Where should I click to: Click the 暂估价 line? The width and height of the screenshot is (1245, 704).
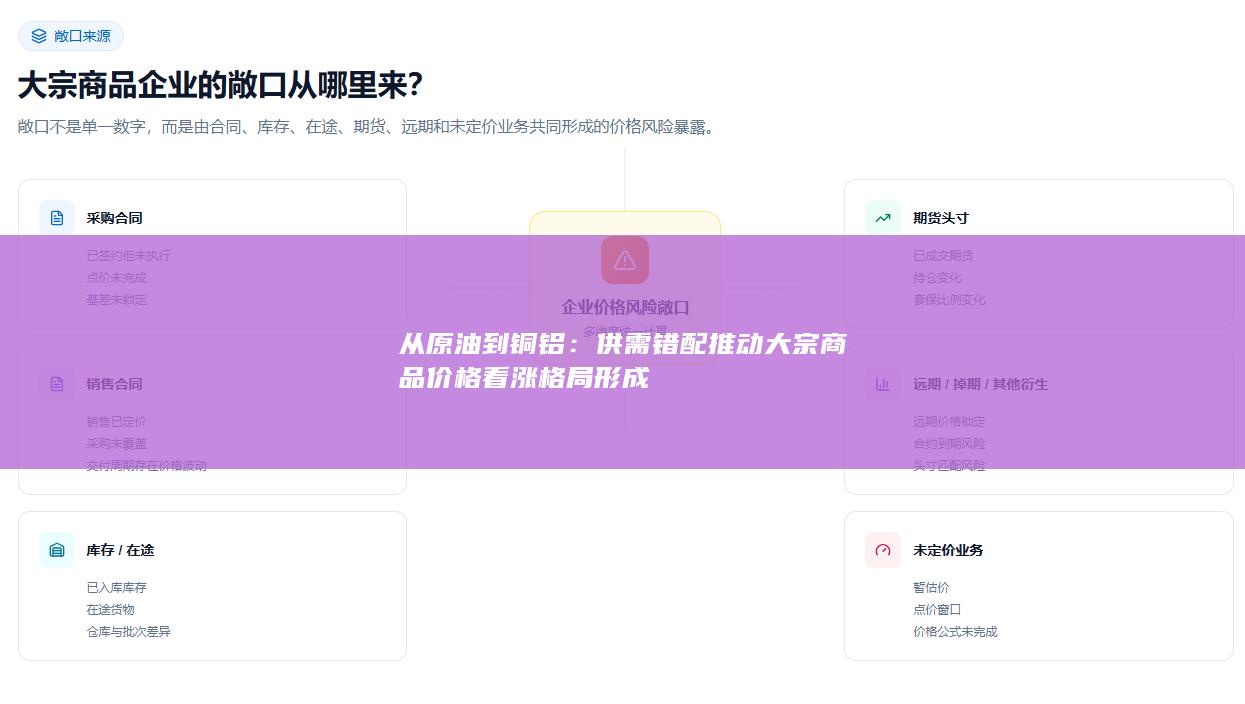point(931,587)
